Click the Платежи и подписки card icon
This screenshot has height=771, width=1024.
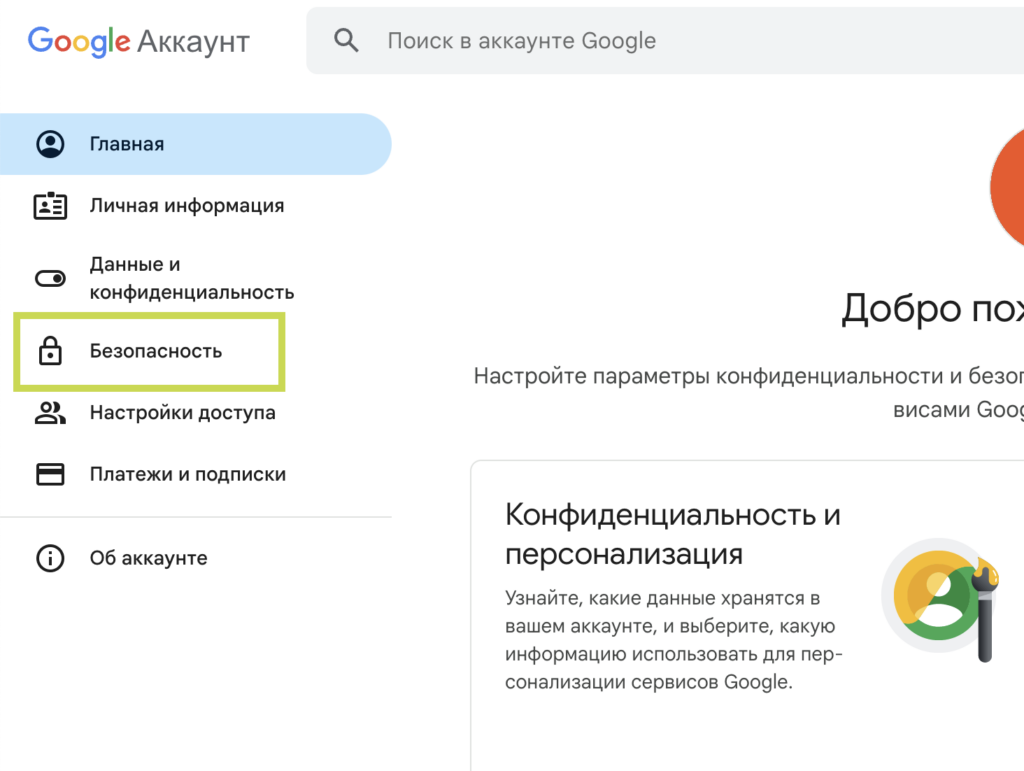coord(50,474)
